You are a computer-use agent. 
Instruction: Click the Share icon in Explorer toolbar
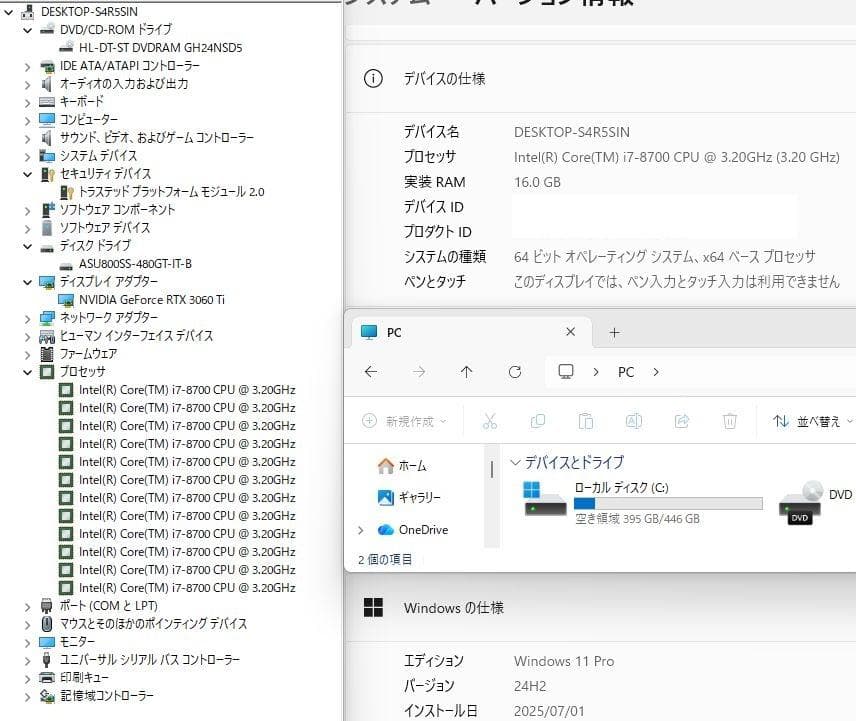pyautogui.click(x=682, y=421)
